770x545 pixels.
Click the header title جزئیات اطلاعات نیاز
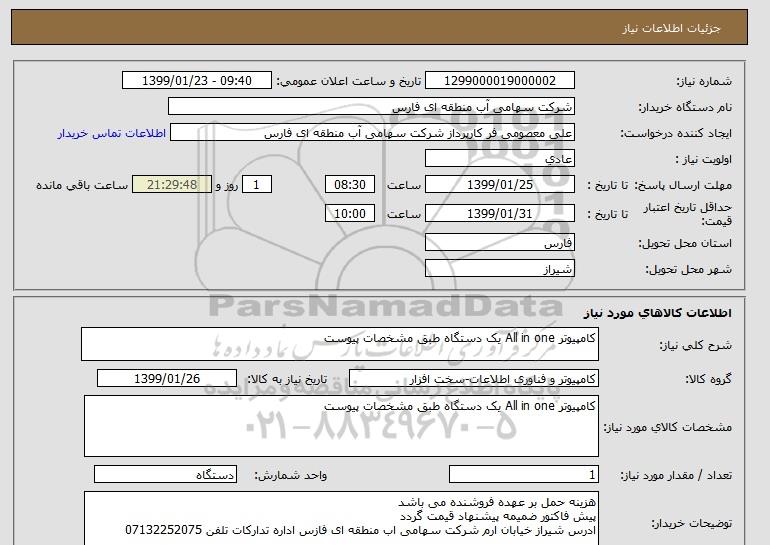[671, 28]
